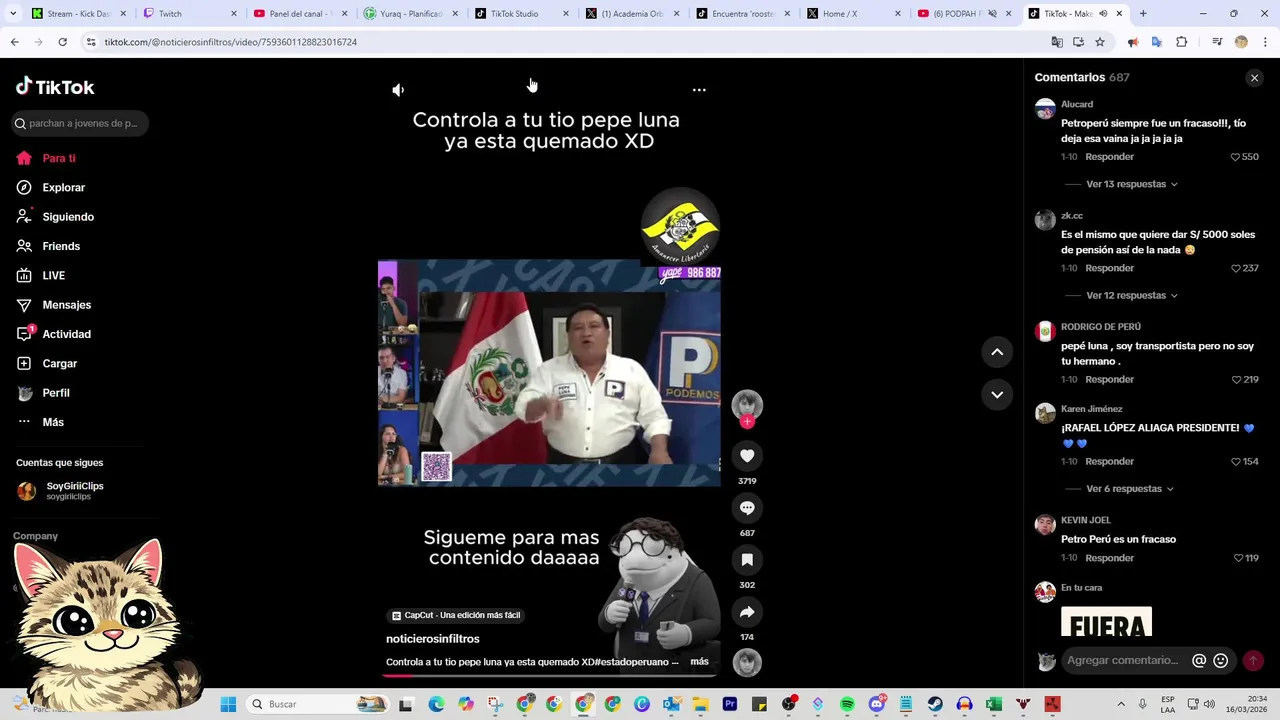Mute the TikTok video sound
The image size is (1280, 720).
click(x=398, y=90)
